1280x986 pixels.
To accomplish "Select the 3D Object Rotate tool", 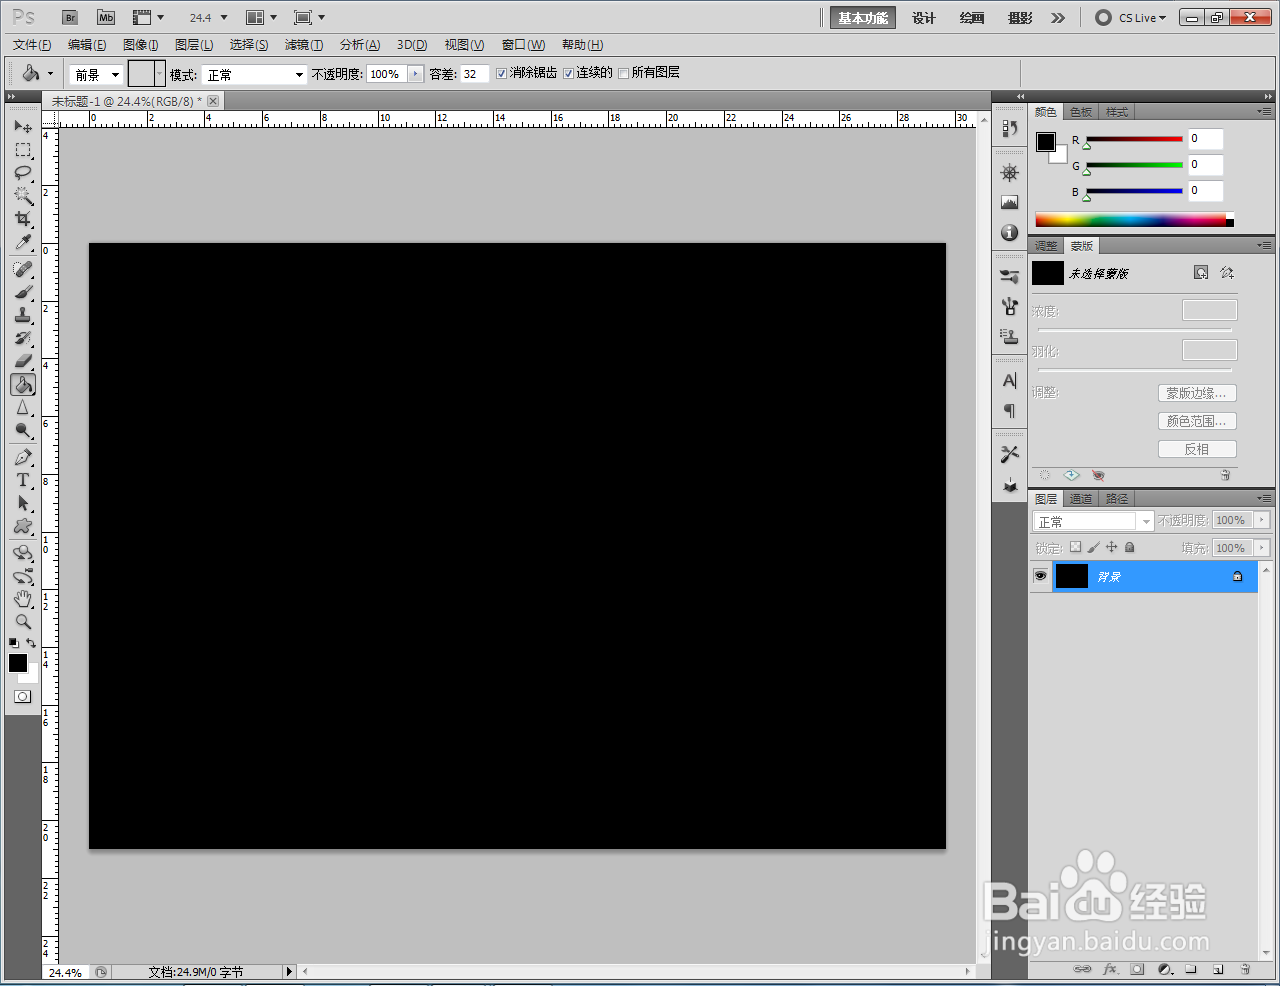I will 23,553.
